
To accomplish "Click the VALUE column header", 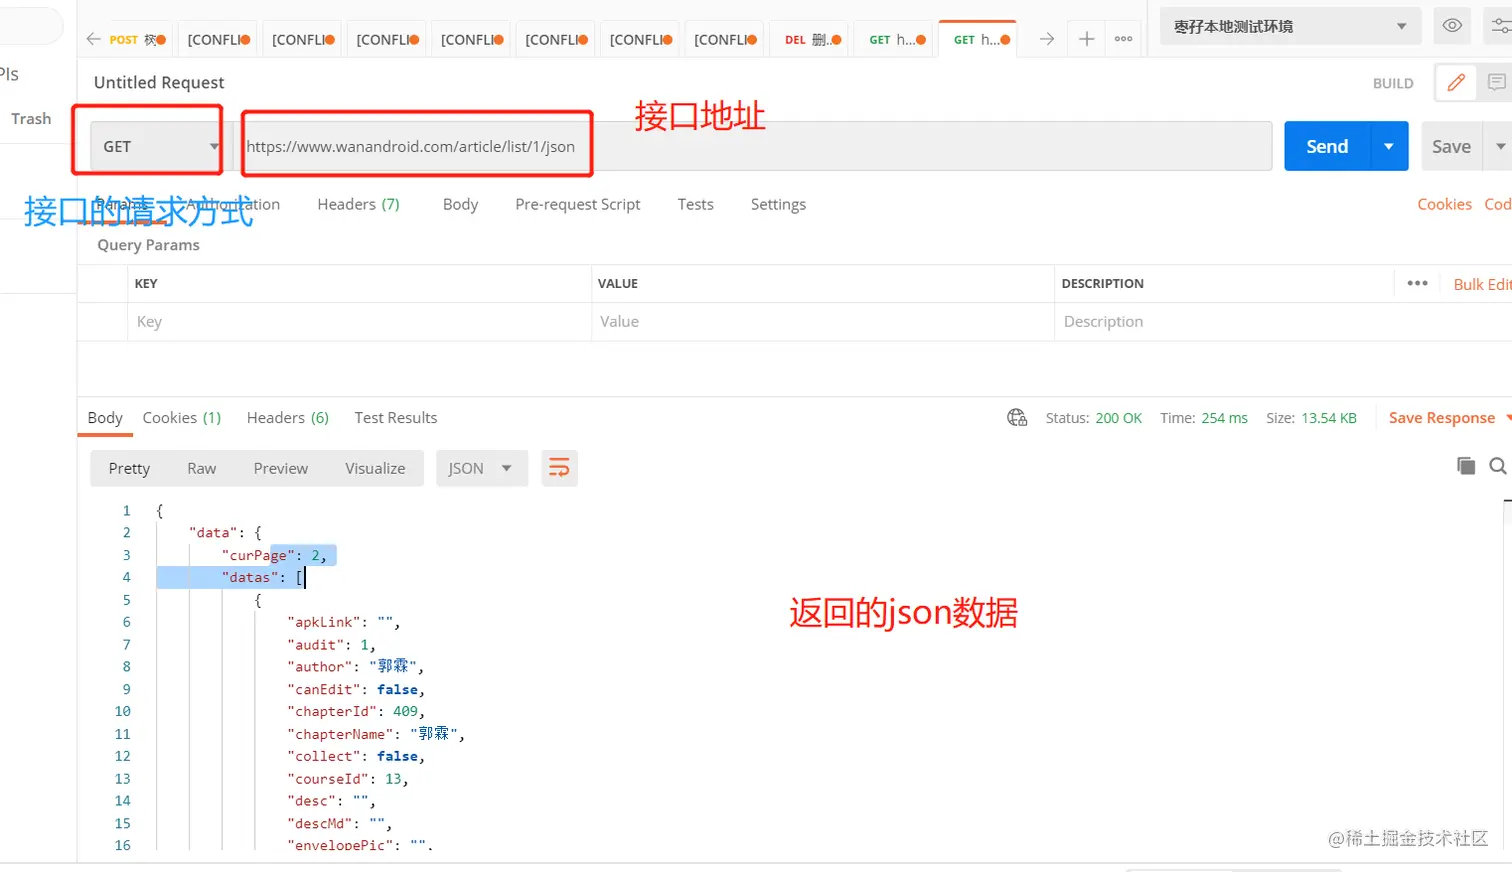I will [618, 283].
